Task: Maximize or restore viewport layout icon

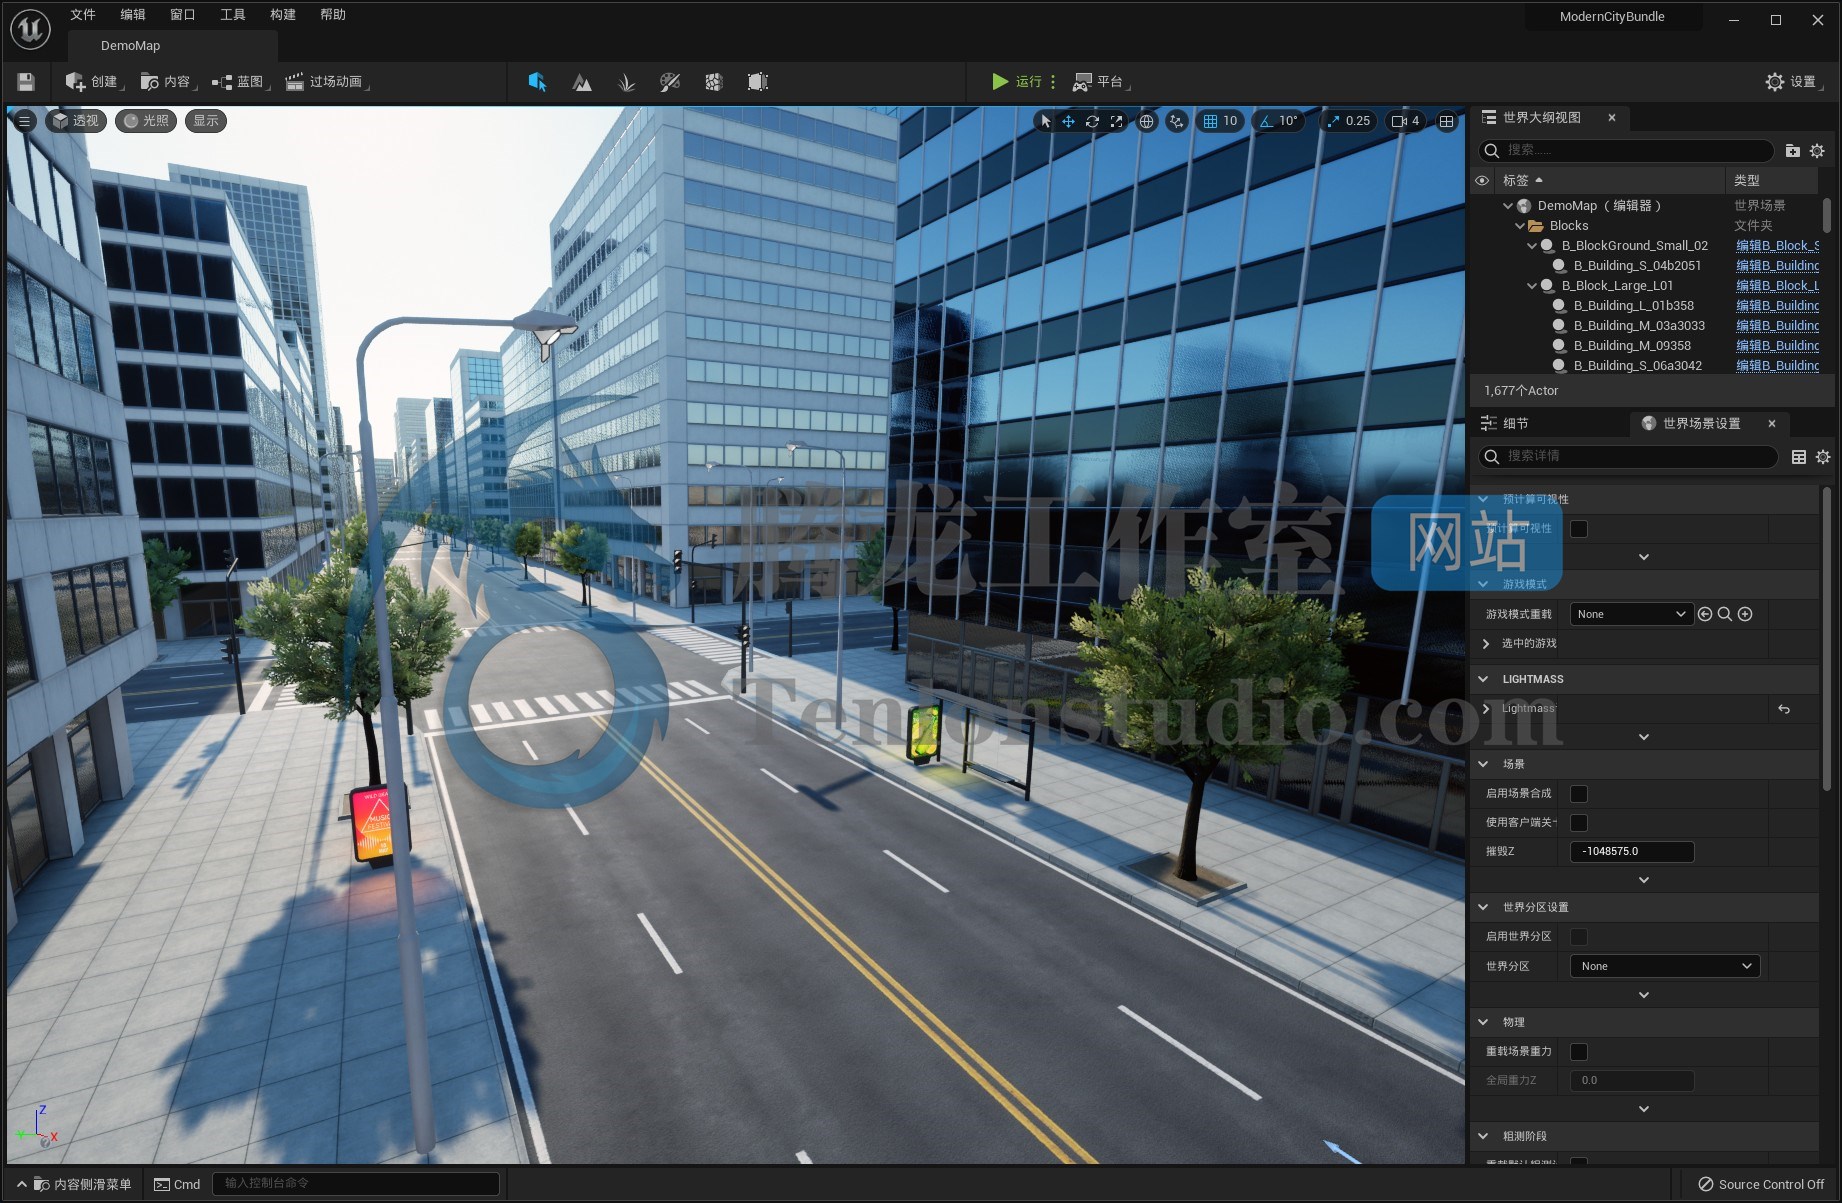Action: point(1446,121)
